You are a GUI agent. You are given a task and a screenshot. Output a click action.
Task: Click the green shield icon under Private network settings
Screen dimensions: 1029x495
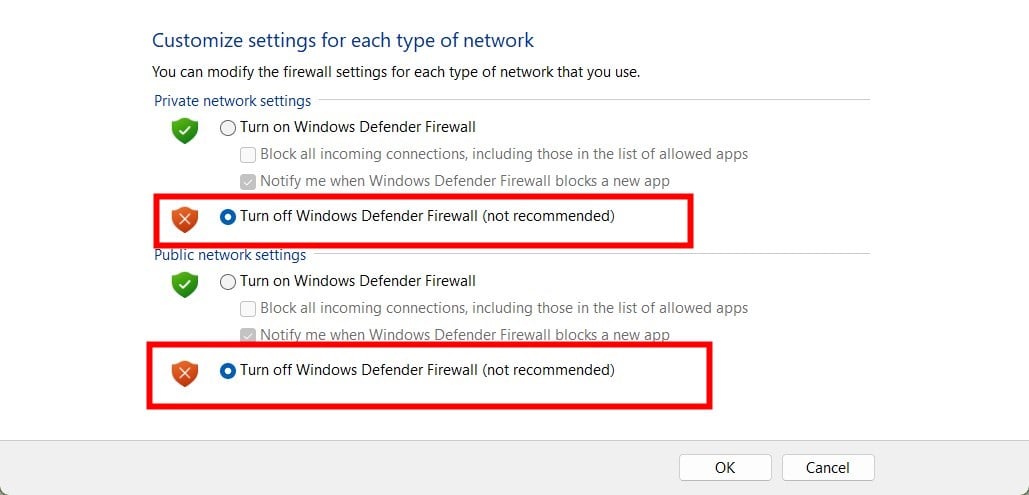click(185, 130)
